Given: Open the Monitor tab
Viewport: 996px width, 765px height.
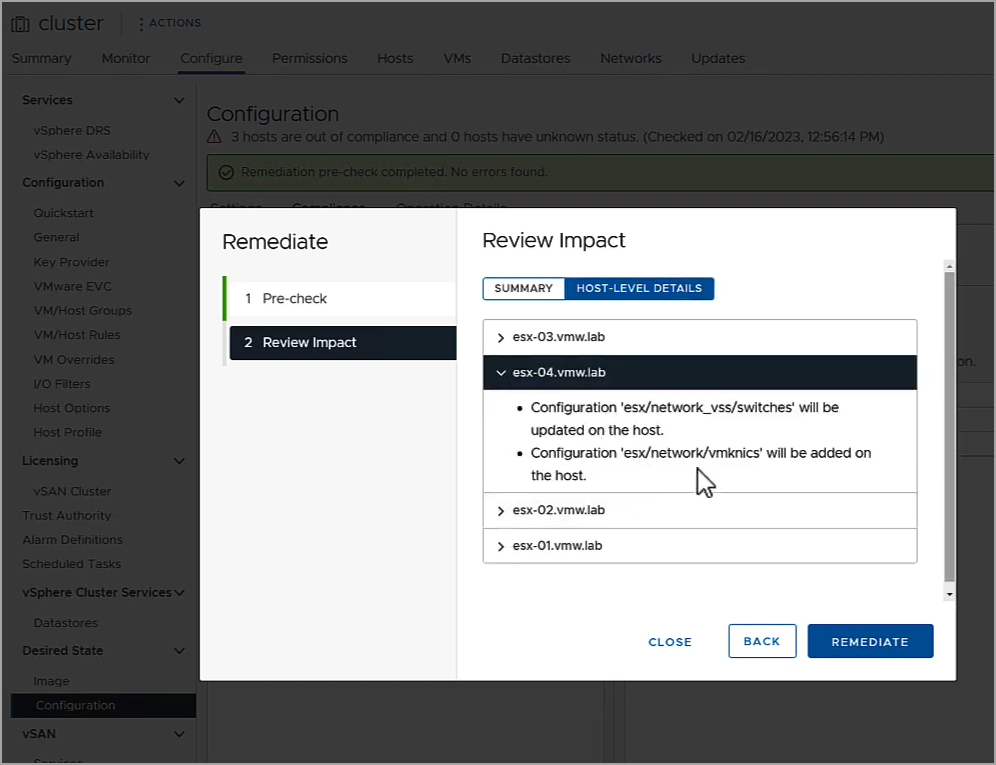Looking at the screenshot, I should (x=126, y=58).
